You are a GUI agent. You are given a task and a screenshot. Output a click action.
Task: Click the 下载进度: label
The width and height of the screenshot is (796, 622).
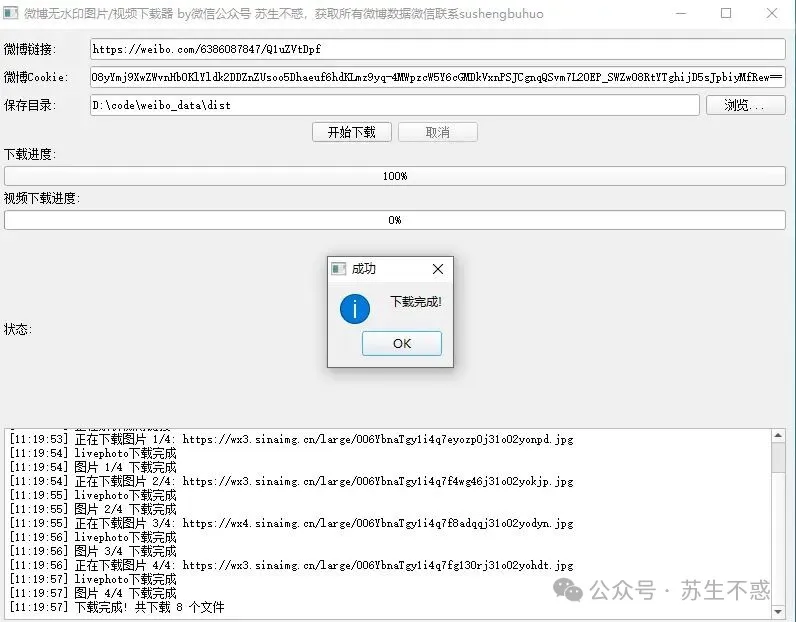click(x=29, y=154)
